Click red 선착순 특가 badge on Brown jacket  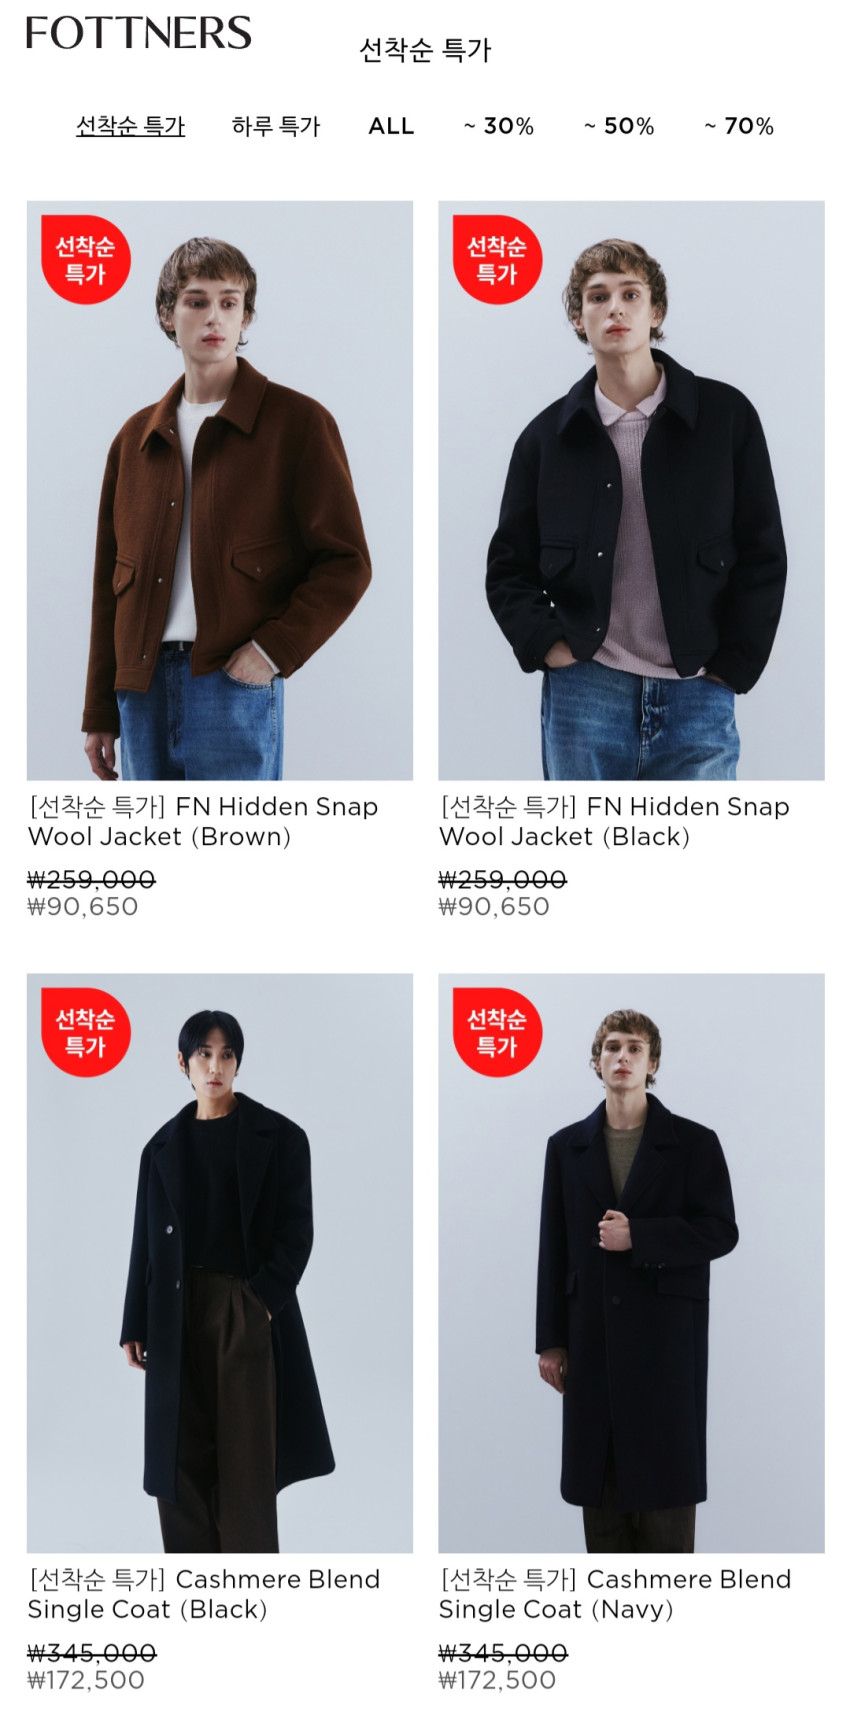point(85,259)
